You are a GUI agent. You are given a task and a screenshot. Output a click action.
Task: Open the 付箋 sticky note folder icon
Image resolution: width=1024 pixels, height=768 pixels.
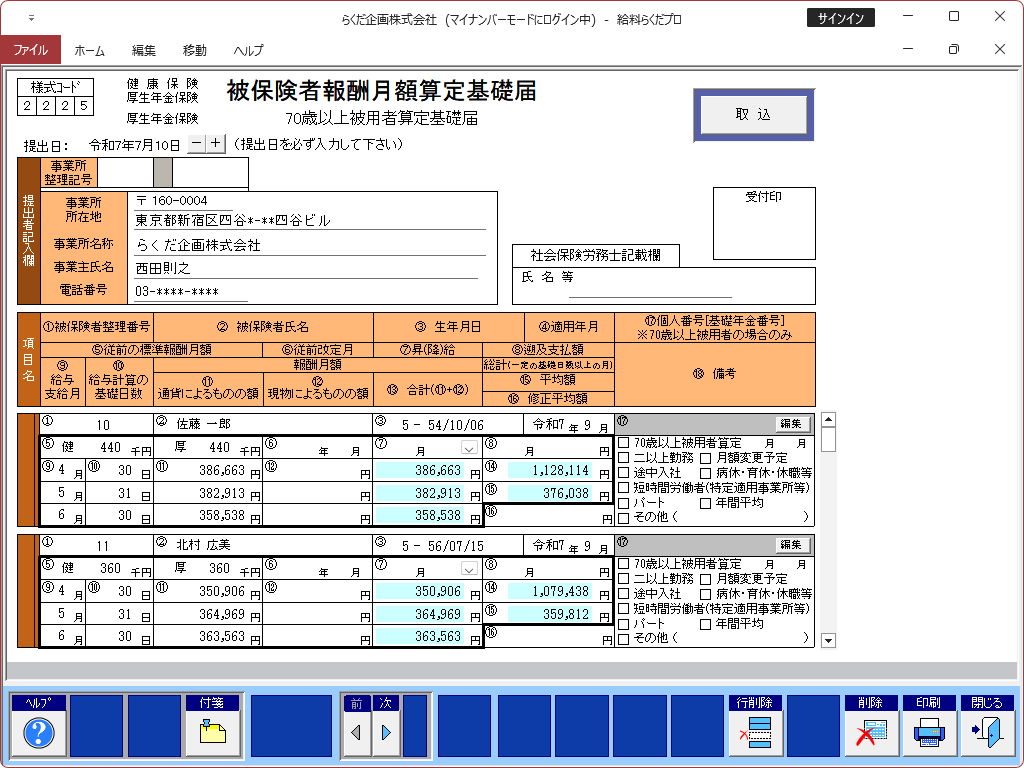[x=212, y=733]
